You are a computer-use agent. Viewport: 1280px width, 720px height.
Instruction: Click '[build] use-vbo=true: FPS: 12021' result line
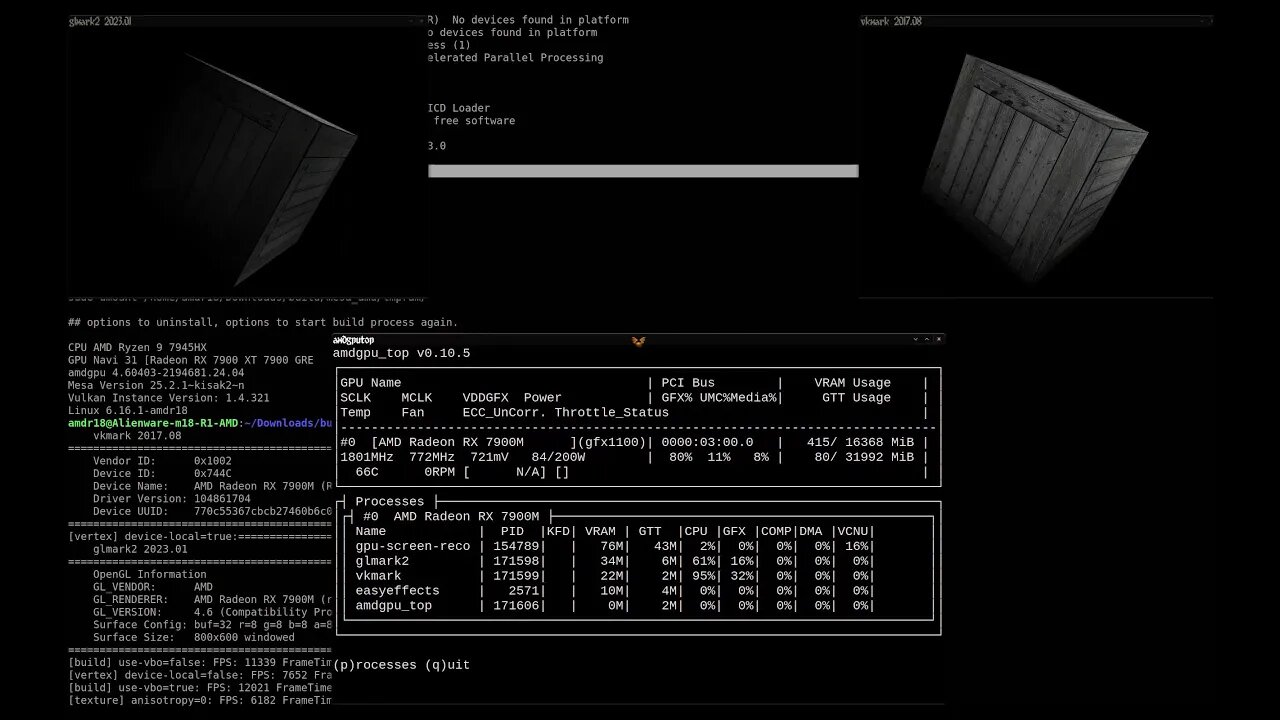[x=200, y=688]
